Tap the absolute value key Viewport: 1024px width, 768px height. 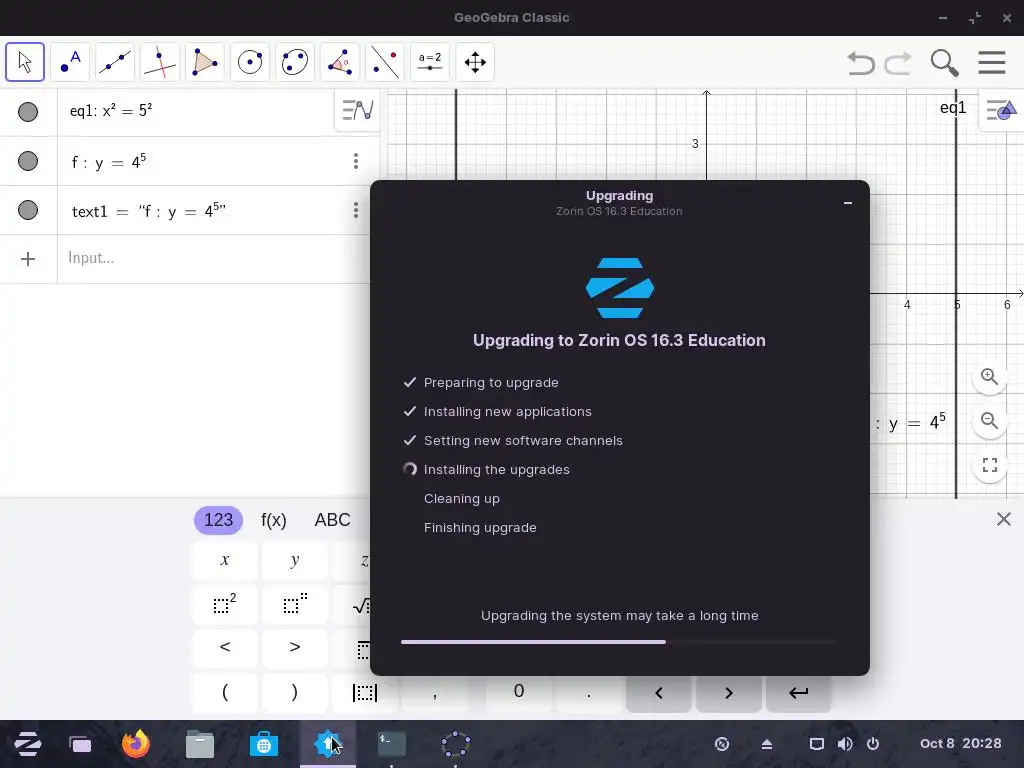[364, 693]
